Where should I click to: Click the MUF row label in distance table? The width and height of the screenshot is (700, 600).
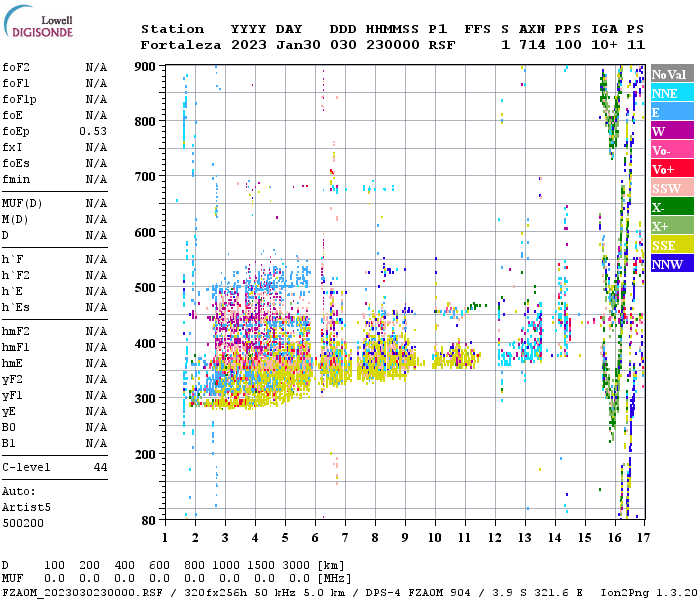click(x=12, y=578)
